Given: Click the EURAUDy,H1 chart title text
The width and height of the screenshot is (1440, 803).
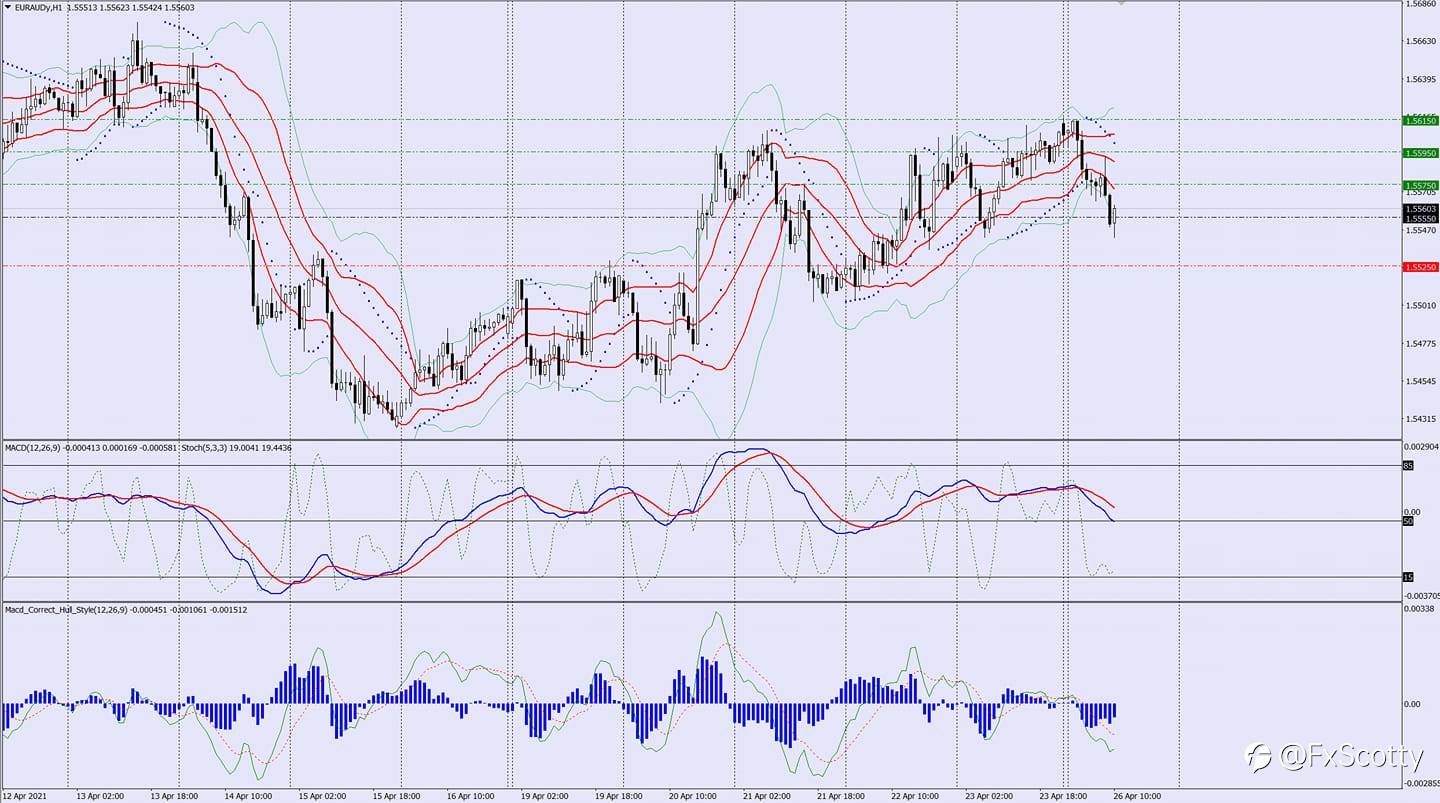Looking at the screenshot, I should [x=39, y=7].
